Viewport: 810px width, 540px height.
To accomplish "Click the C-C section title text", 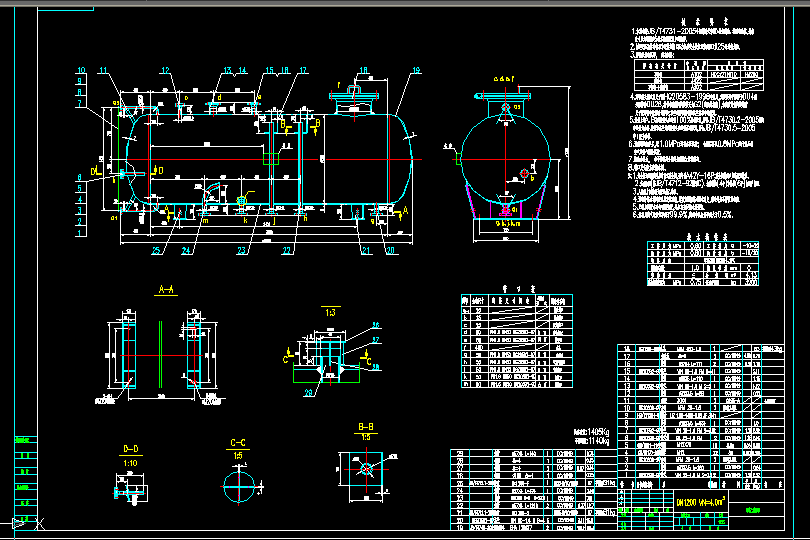I will point(238,442).
